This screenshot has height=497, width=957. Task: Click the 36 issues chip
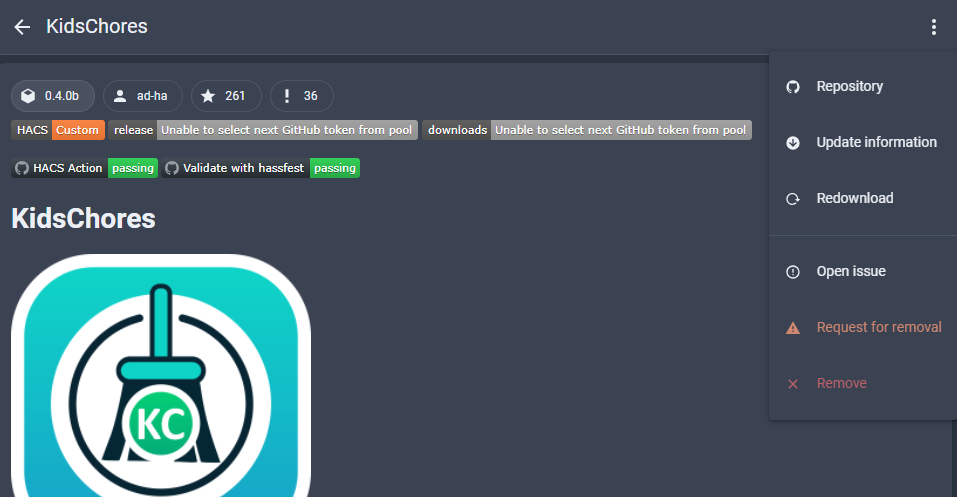(302, 96)
